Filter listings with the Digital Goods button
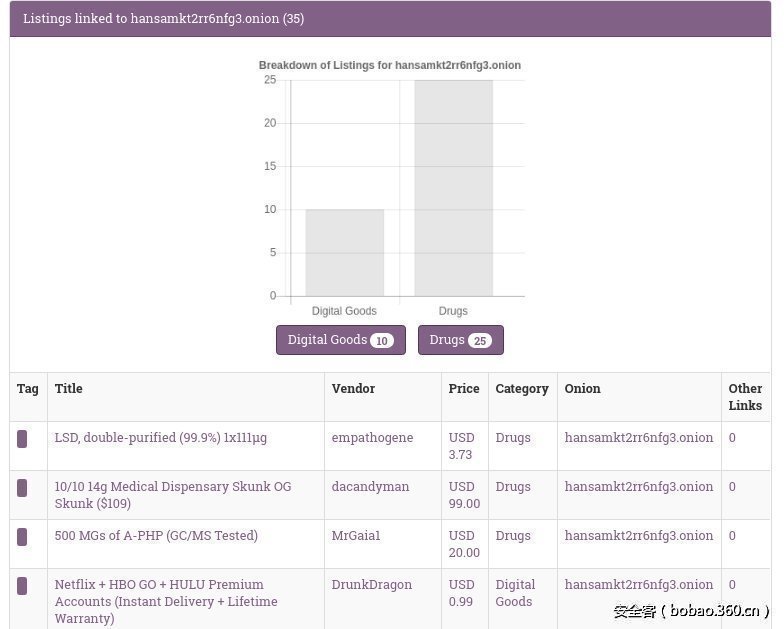 pyautogui.click(x=340, y=340)
